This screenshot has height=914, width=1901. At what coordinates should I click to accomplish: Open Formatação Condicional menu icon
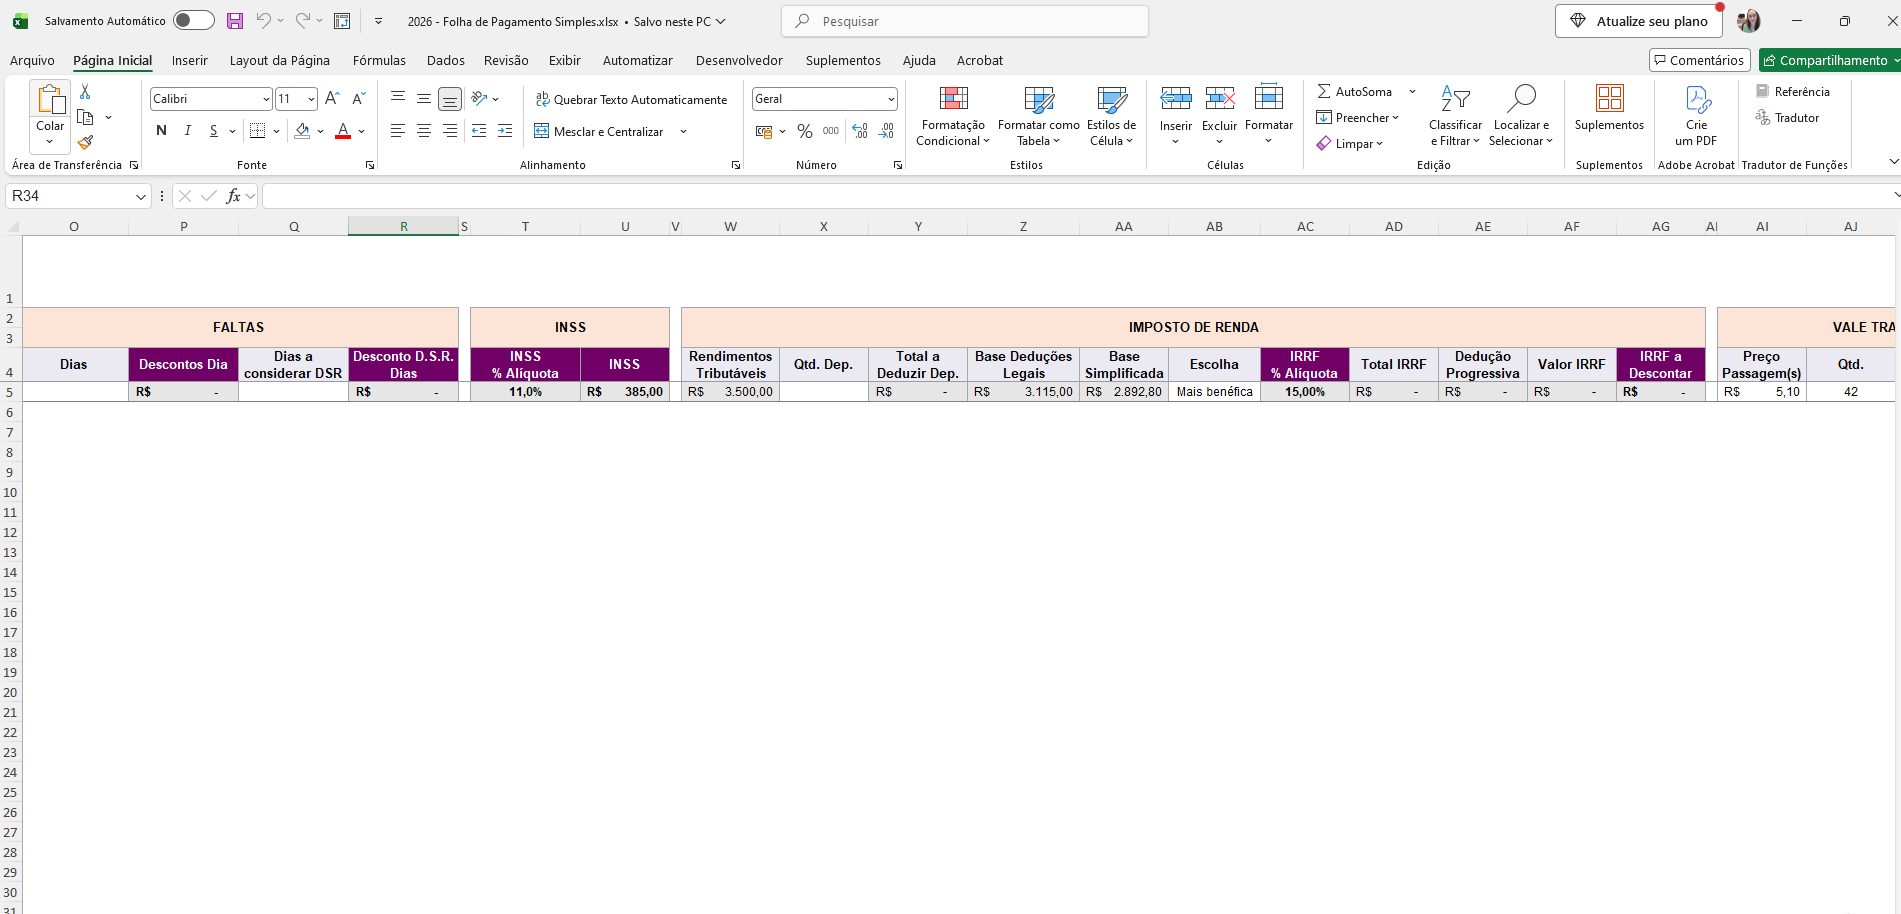pyautogui.click(x=953, y=98)
